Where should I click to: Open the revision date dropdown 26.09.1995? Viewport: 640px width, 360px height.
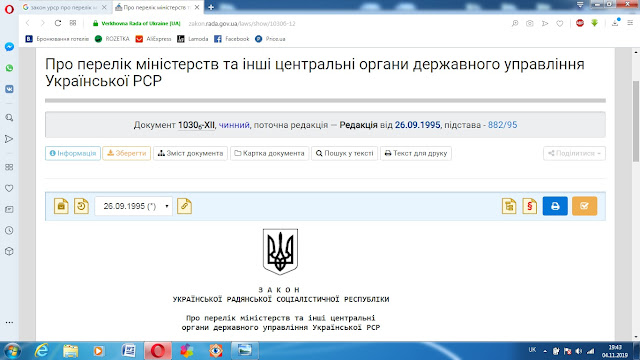tap(133, 206)
